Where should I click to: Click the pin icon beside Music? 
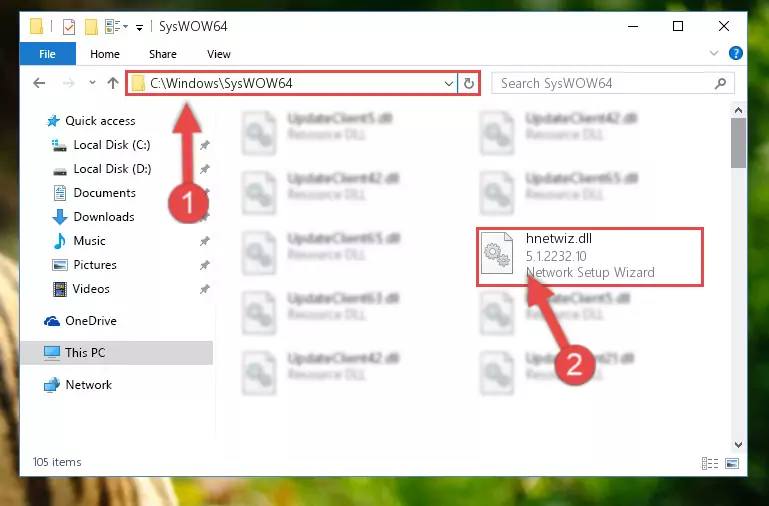[x=205, y=241]
